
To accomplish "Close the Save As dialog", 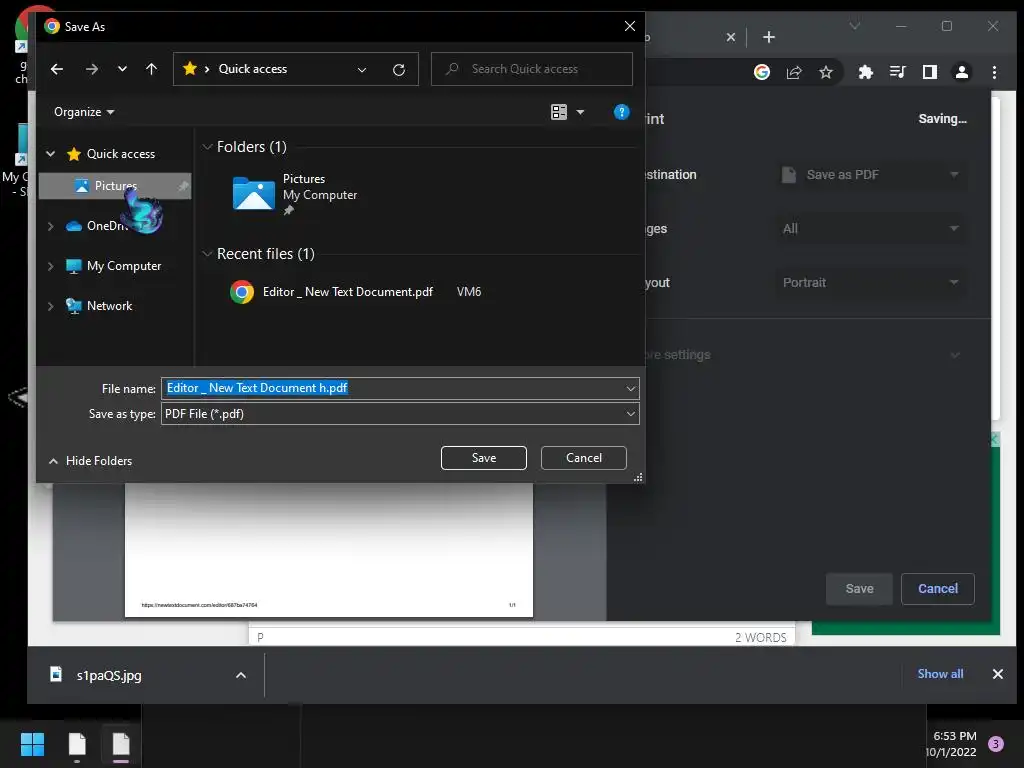I will (x=630, y=26).
